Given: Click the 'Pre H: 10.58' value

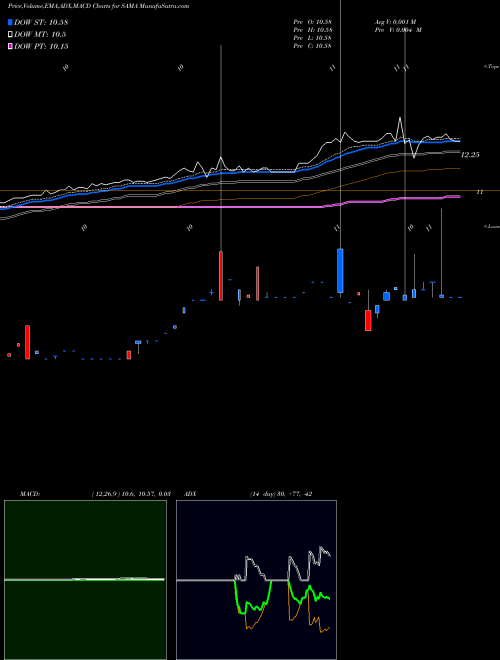Looking at the screenshot, I should coord(313,30).
